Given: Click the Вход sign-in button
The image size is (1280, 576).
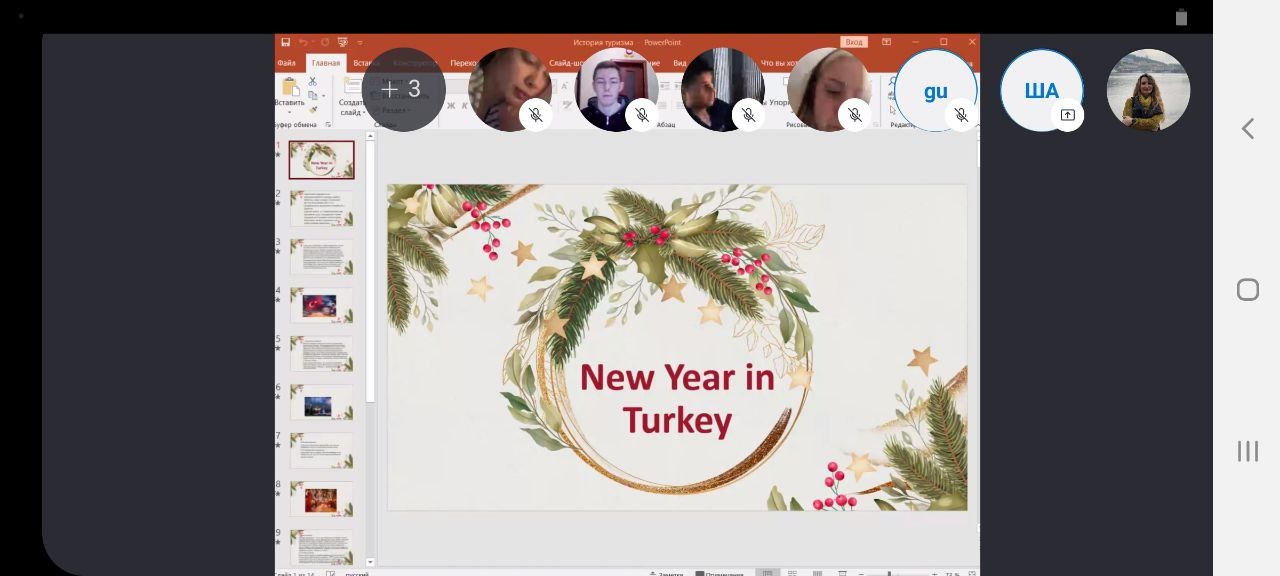Looking at the screenshot, I should tap(853, 42).
